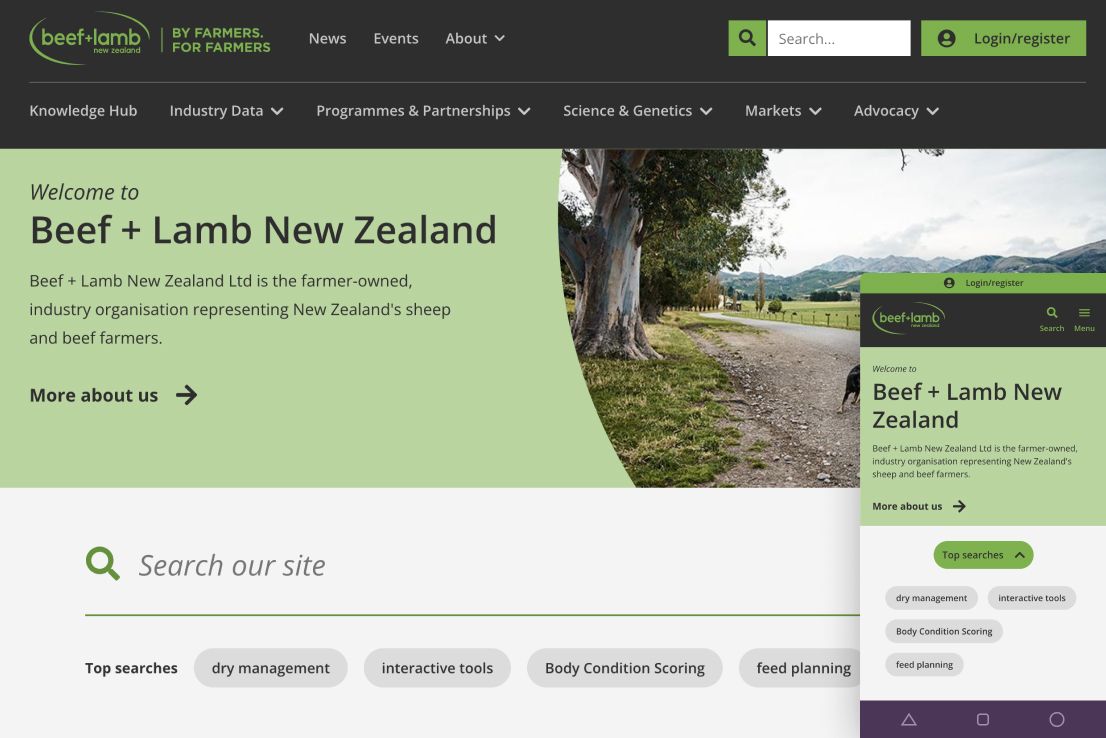Image resolution: width=1106 pixels, height=738 pixels.
Task: Expand the Markets menu chevron
Action: tap(815, 111)
